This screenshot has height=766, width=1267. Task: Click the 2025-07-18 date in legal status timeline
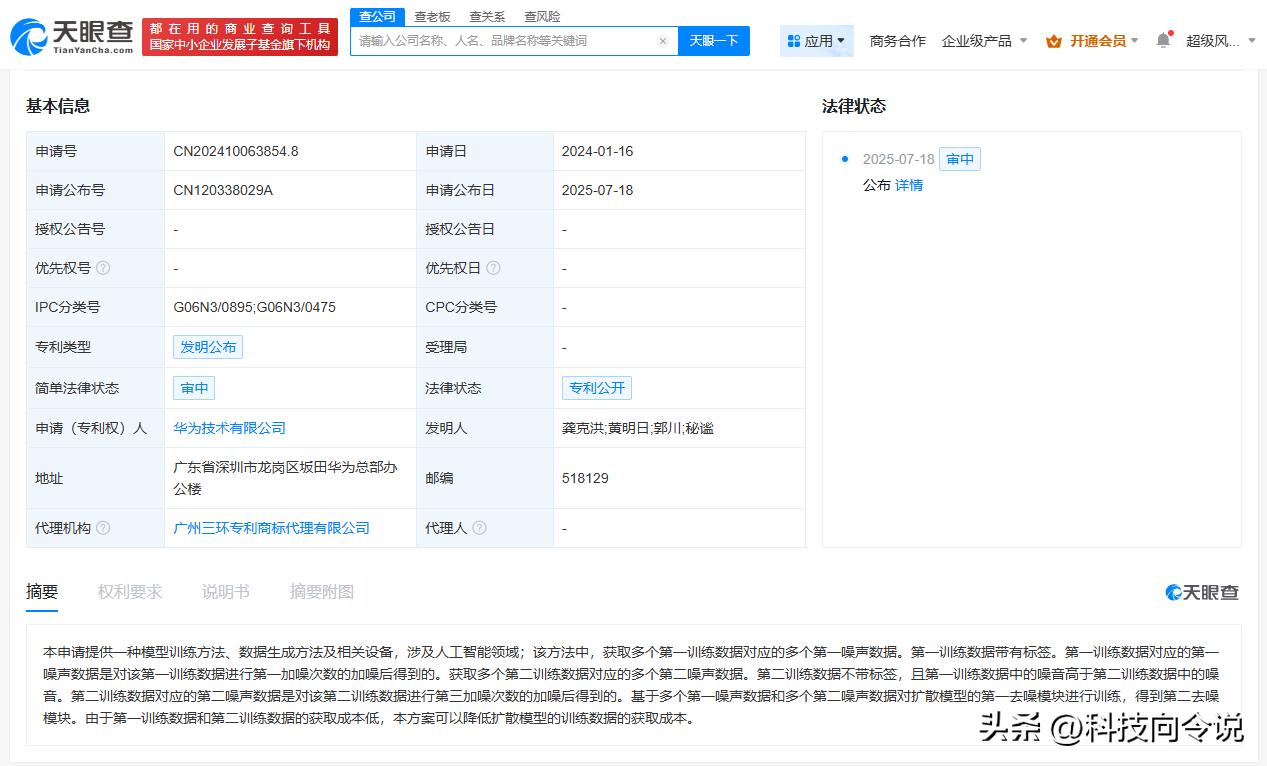(x=898, y=159)
